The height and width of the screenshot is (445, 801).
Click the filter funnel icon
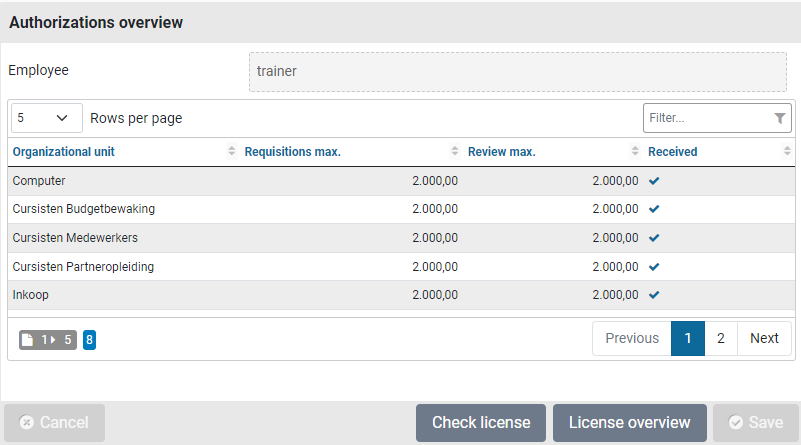(779, 118)
